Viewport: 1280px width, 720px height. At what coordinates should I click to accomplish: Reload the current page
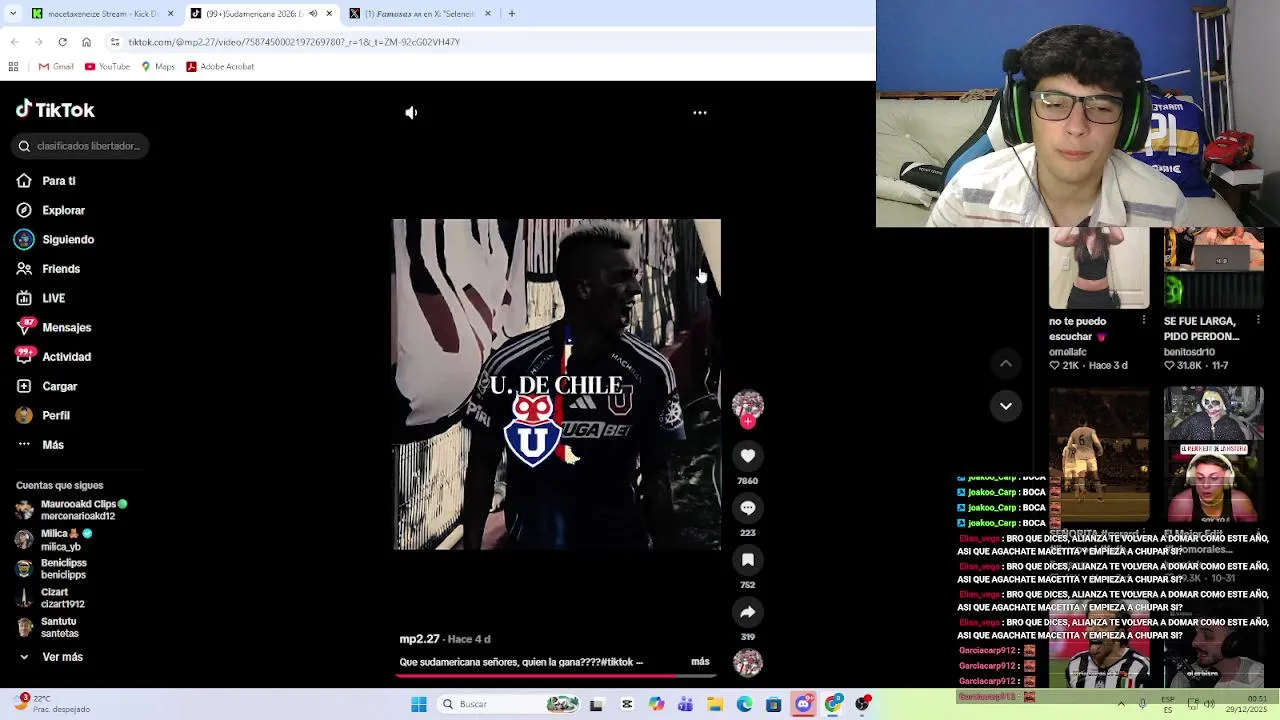click(62, 42)
